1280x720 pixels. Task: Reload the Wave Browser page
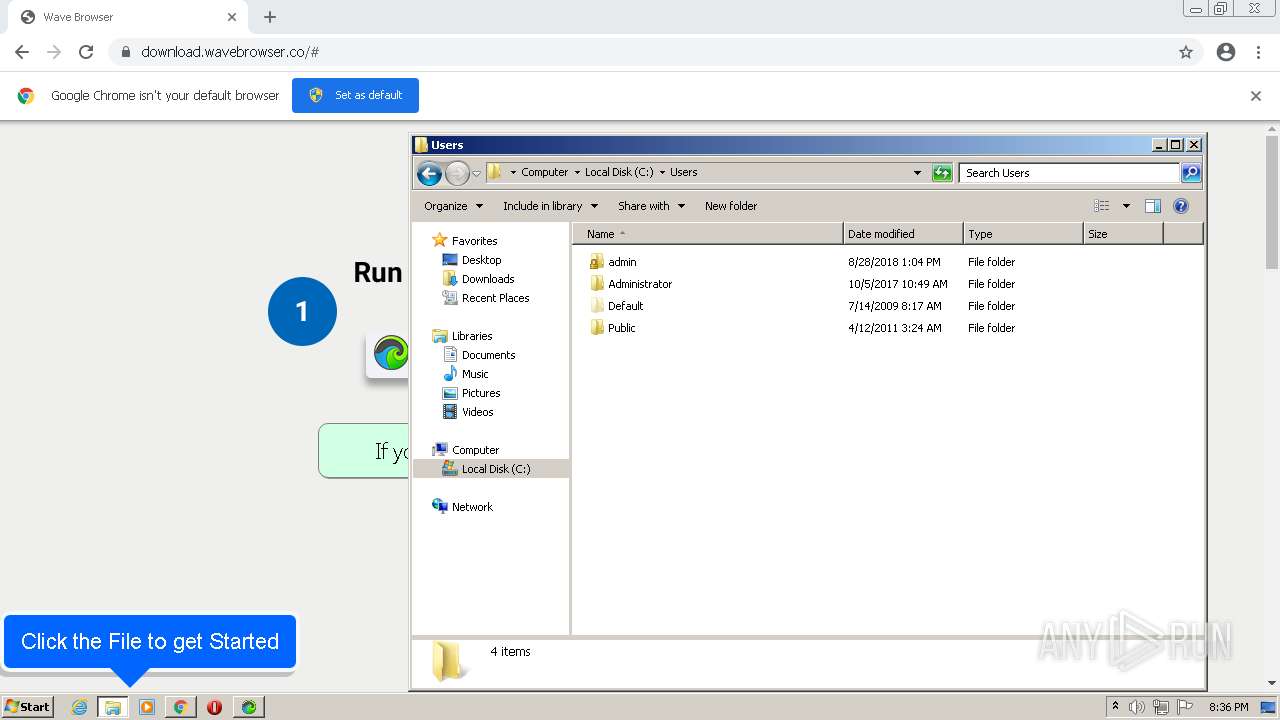coord(86,52)
